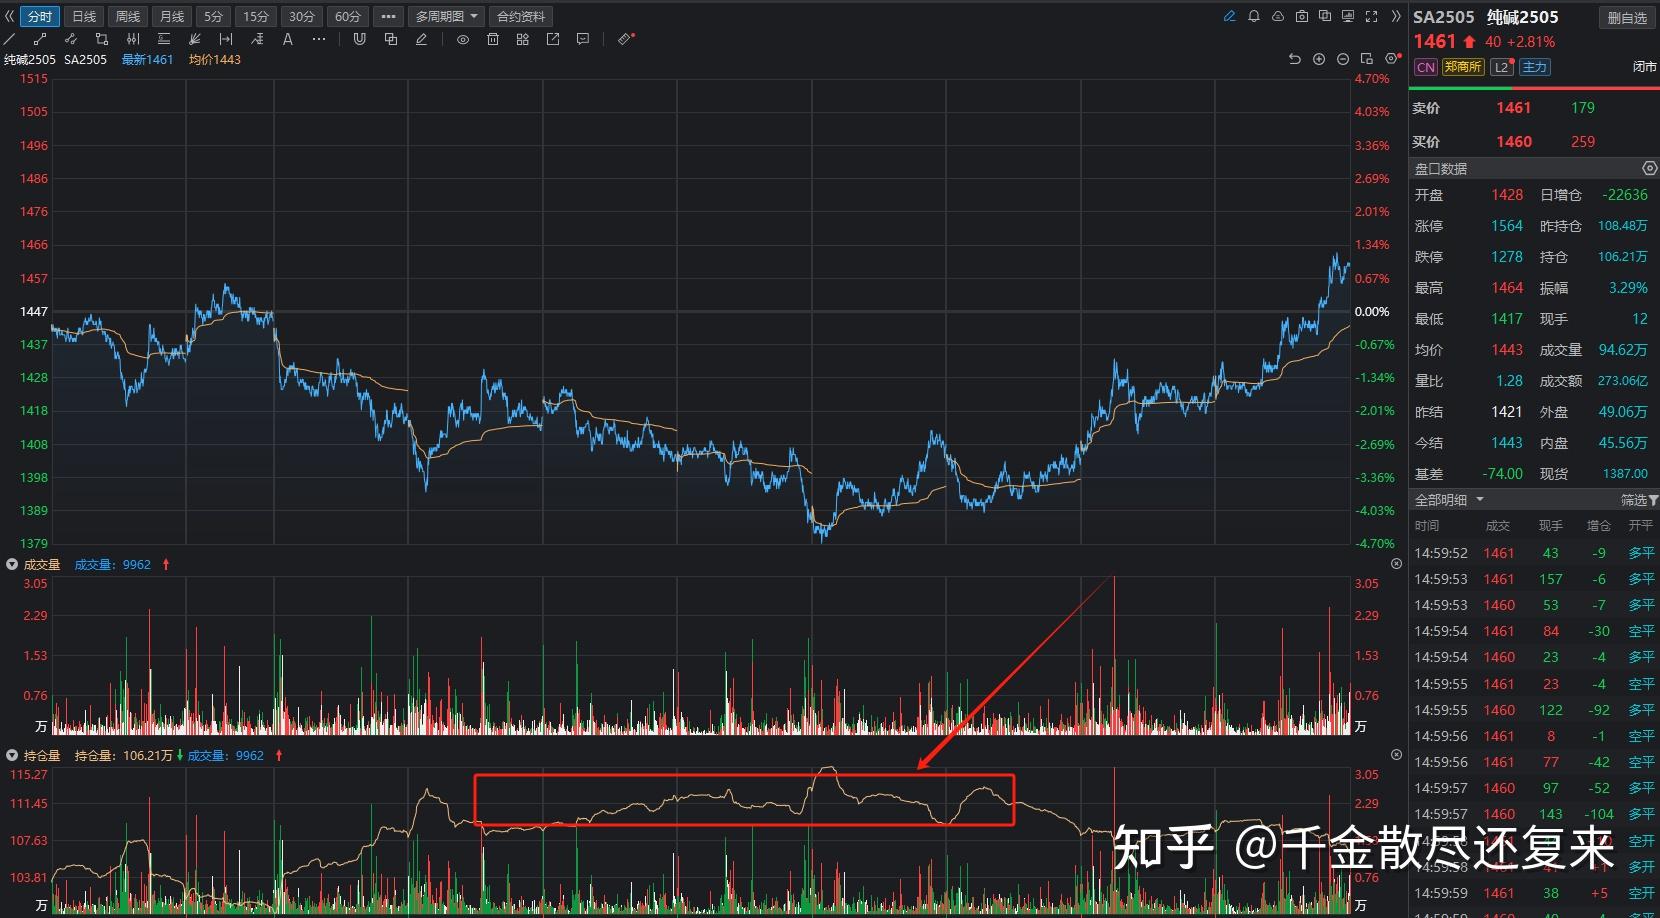Click the 删自选 button

[1626, 17]
